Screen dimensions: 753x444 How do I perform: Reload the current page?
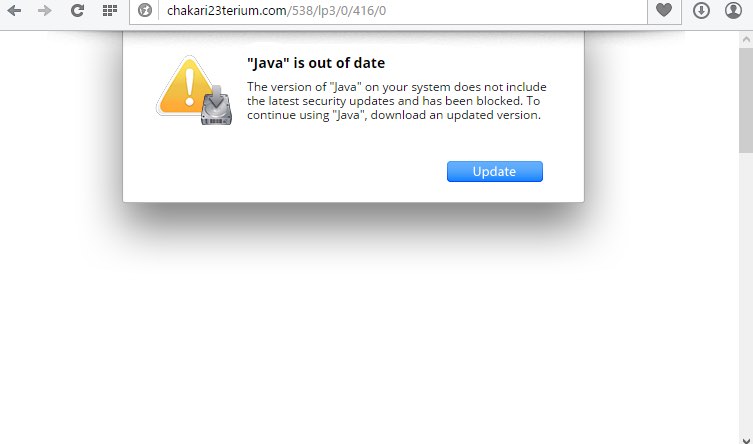[x=77, y=10]
